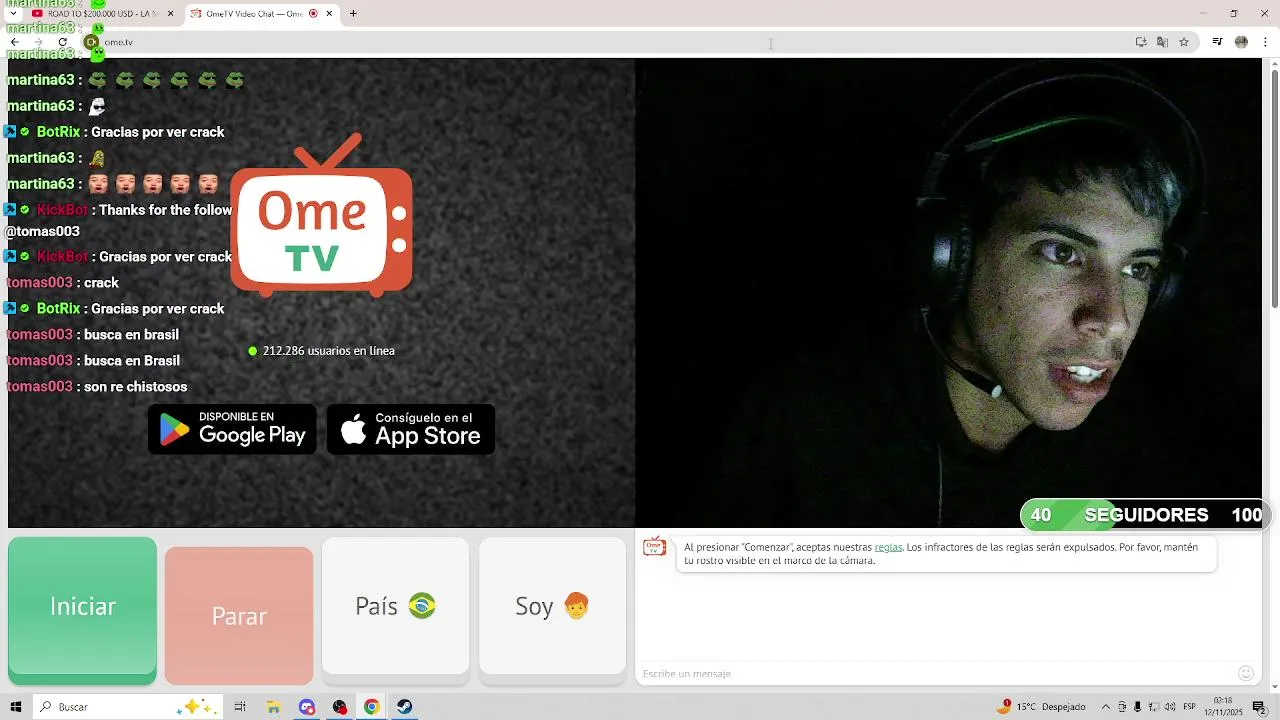The height and width of the screenshot is (720, 1280).
Task: Open the Chrome profile avatar
Action: point(1241,42)
